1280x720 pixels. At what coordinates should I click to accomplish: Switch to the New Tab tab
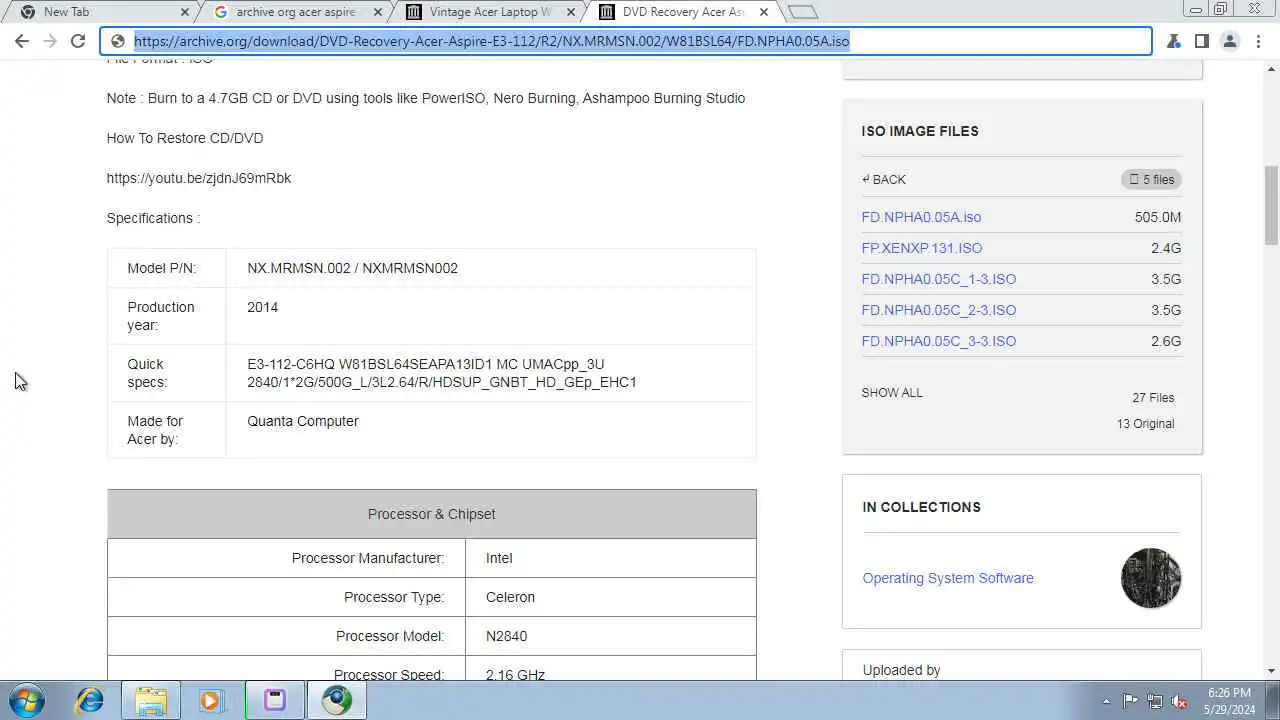pos(100,12)
